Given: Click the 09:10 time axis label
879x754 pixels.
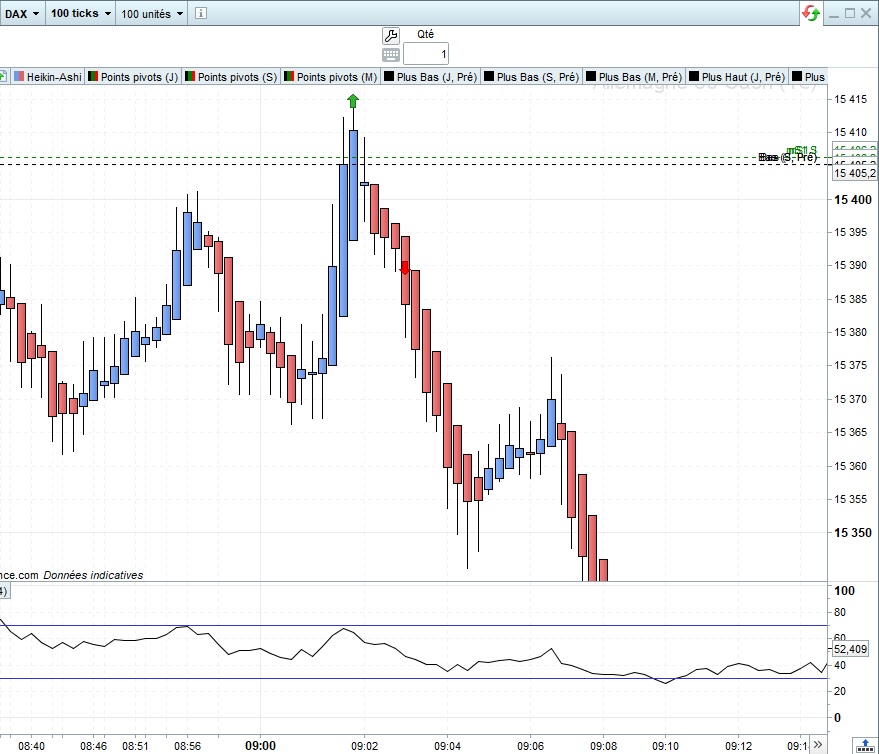Looking at the screenshot, I should coord(665,746).
